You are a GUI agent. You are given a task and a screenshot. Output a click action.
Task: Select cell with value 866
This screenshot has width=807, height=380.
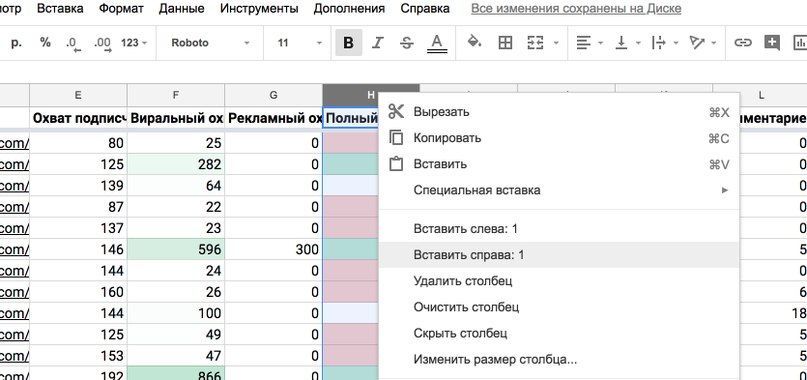coord(176,374)
